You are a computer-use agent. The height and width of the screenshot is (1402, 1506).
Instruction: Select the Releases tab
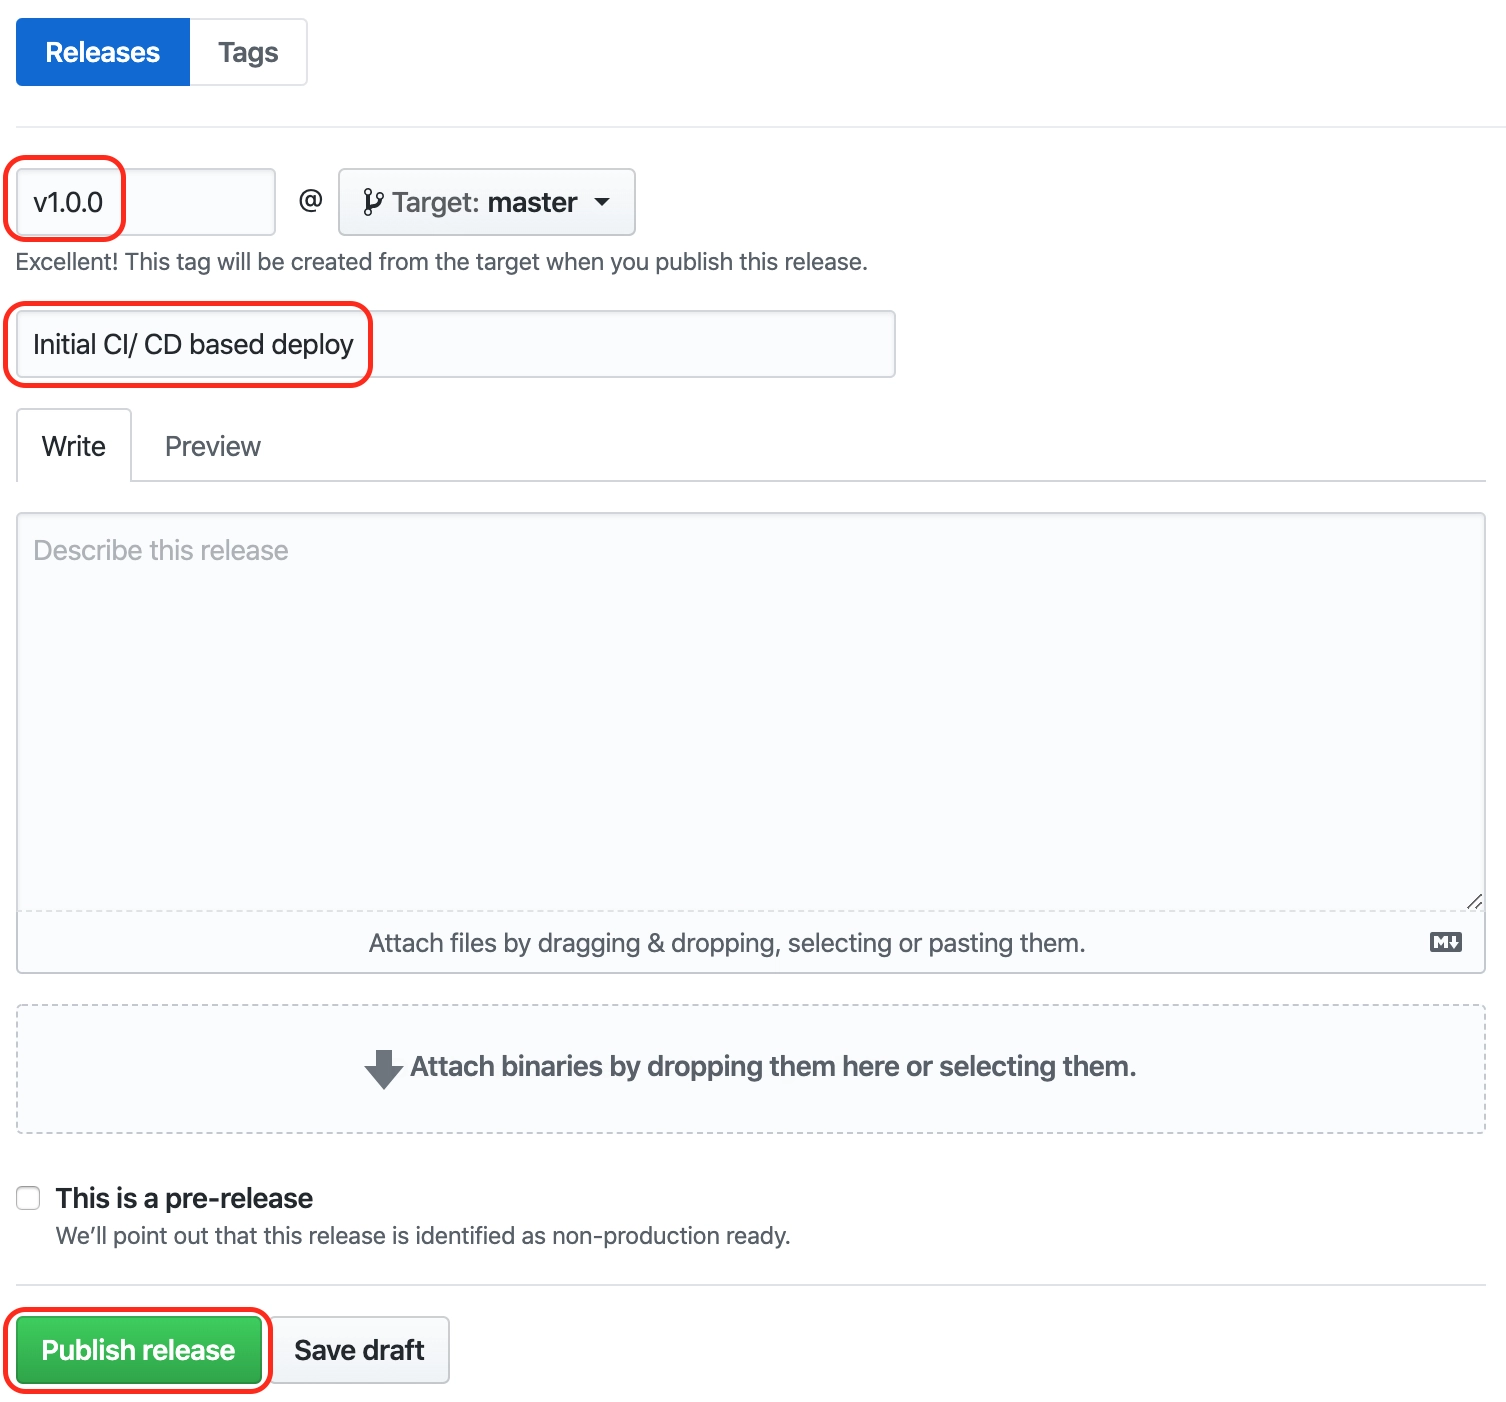point(102,51)
